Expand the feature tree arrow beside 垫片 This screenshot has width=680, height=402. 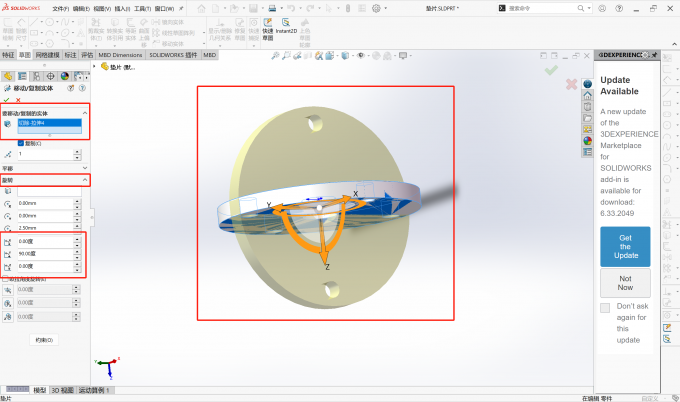click(x=95, y=66)
